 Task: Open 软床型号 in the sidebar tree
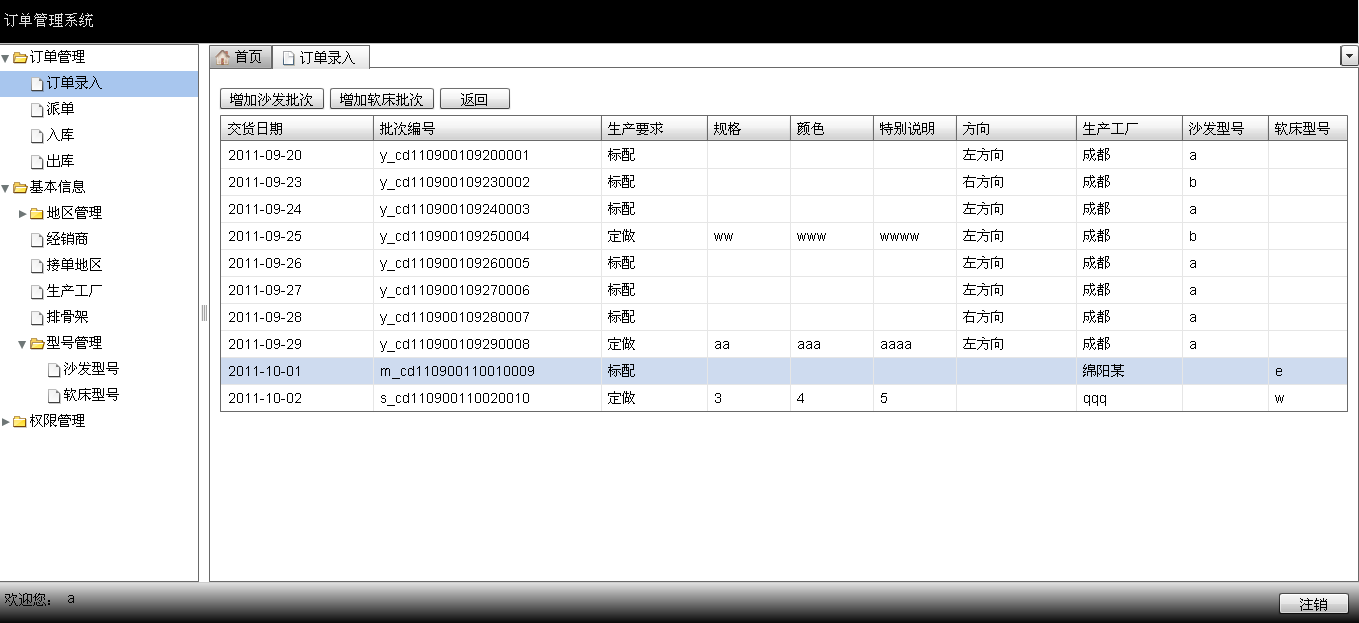(91, 395)
